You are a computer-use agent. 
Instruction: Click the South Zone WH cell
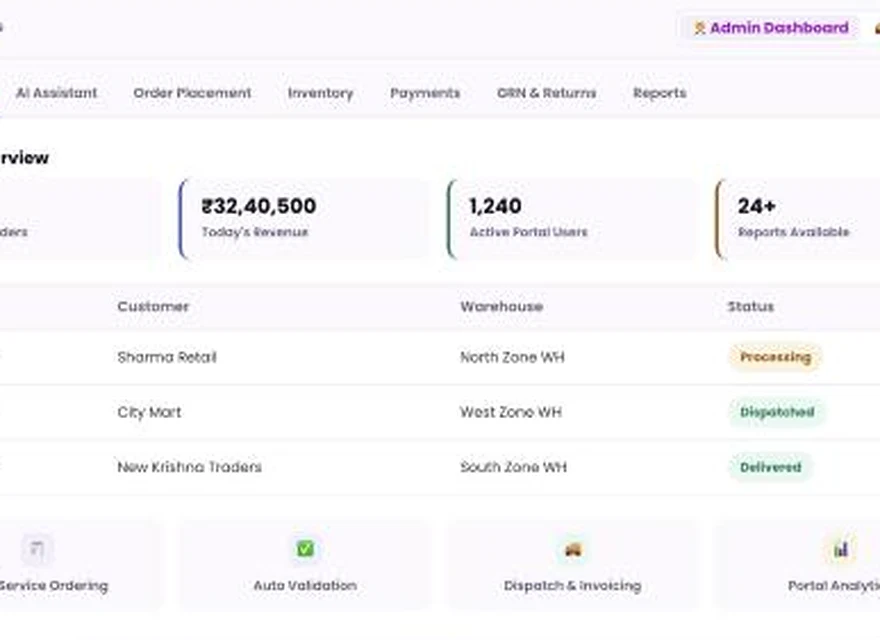point(514,467)
